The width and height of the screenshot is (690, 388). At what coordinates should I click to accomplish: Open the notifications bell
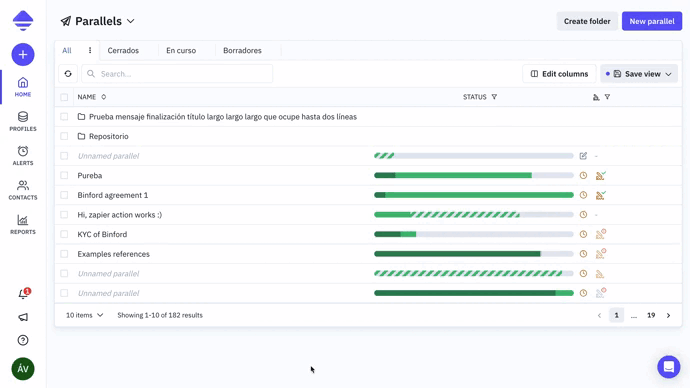[x=23, y=294]
